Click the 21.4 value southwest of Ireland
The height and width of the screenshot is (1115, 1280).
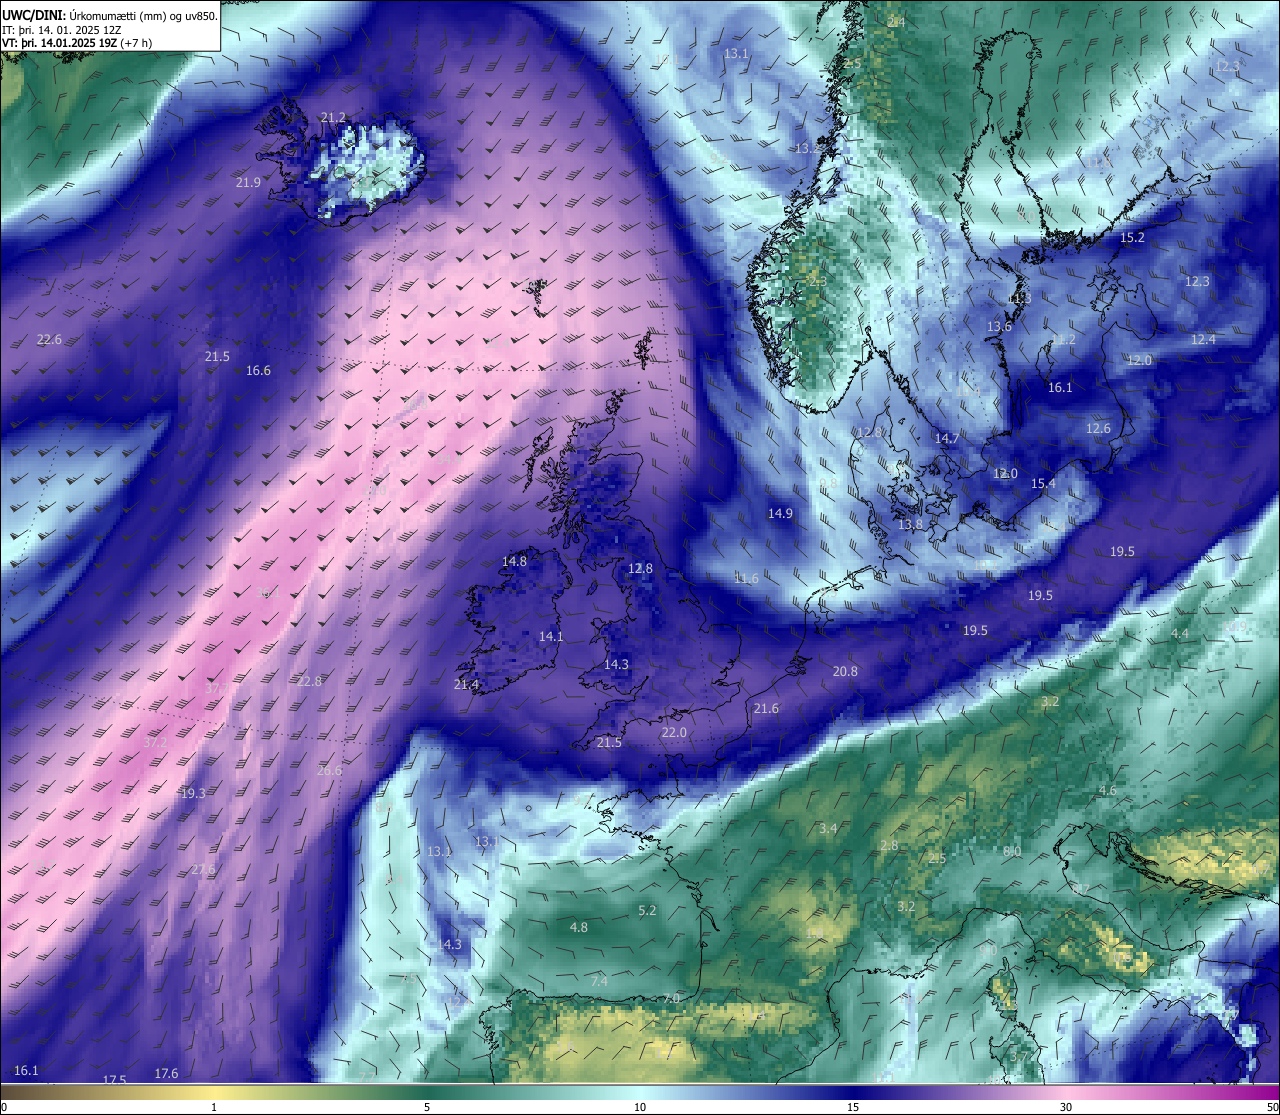coord(466,685)
